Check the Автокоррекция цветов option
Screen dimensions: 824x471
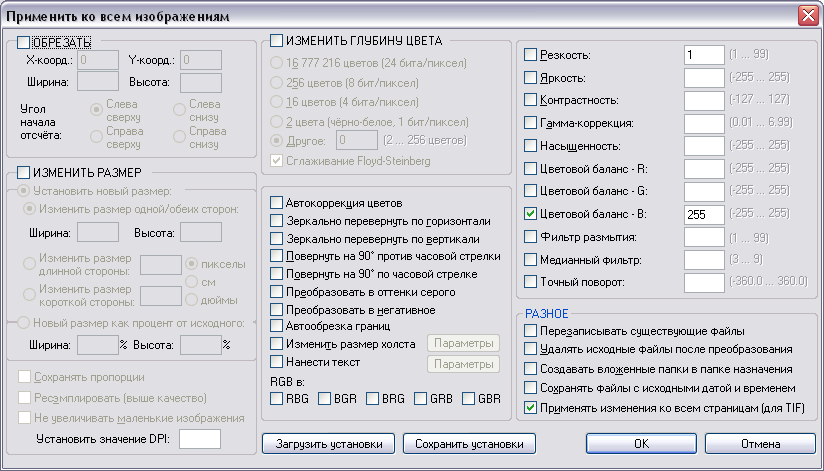(x=277, y=202)
